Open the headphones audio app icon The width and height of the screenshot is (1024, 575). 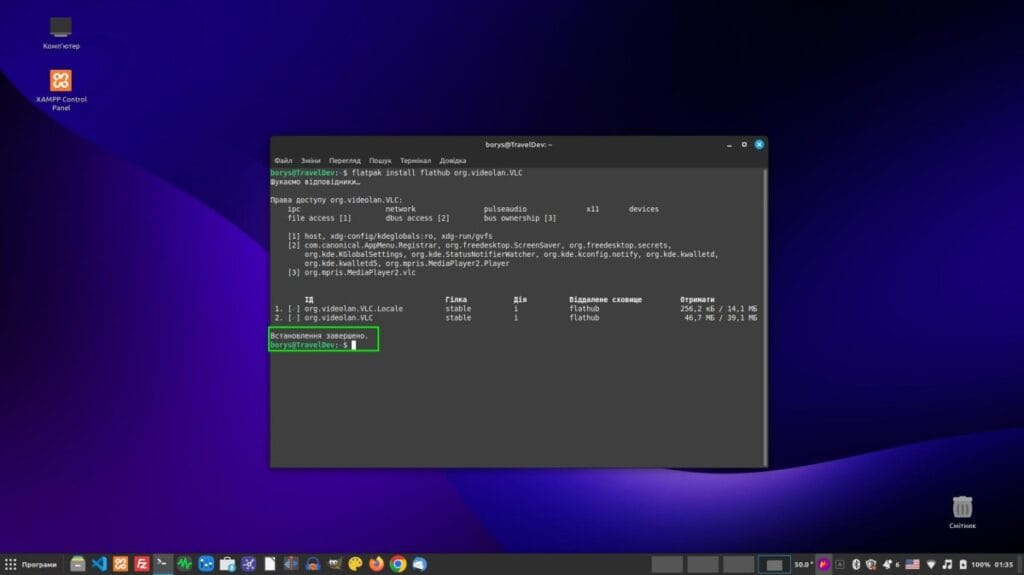313,564
